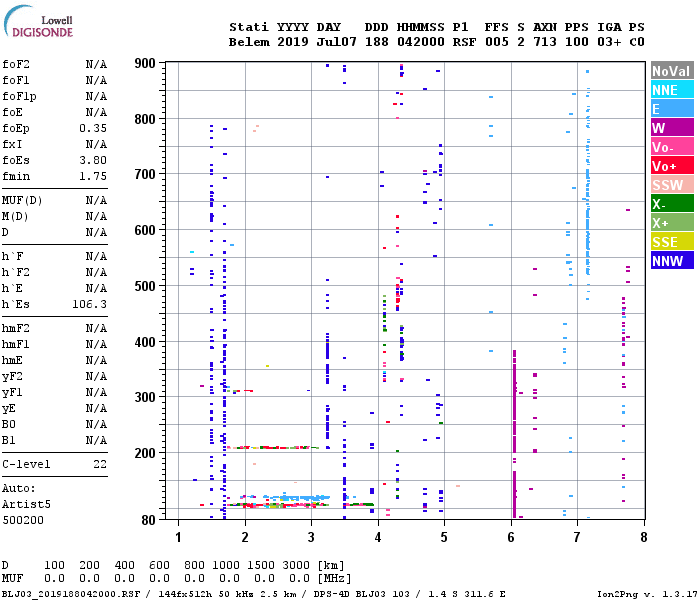Image resolution: width=700 pixels, height=600 pixels.
Task: Select the red Vo+ legend swatch
Action: (672, 166)
